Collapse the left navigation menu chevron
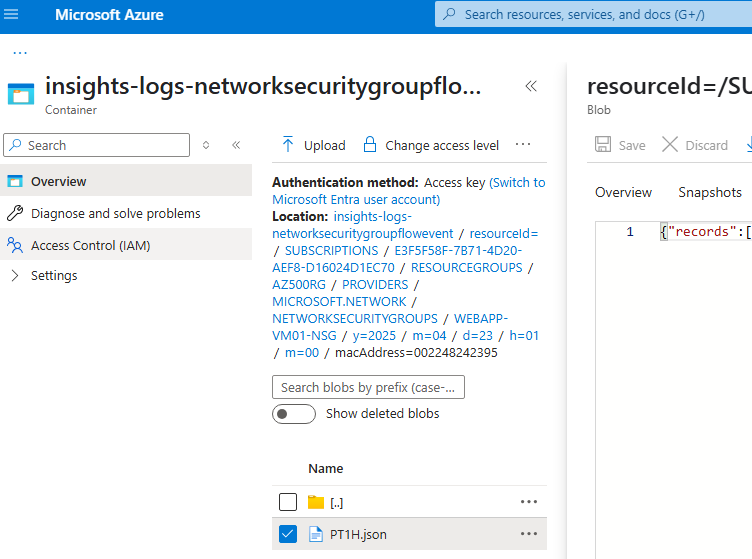 [x=236, y=145]
